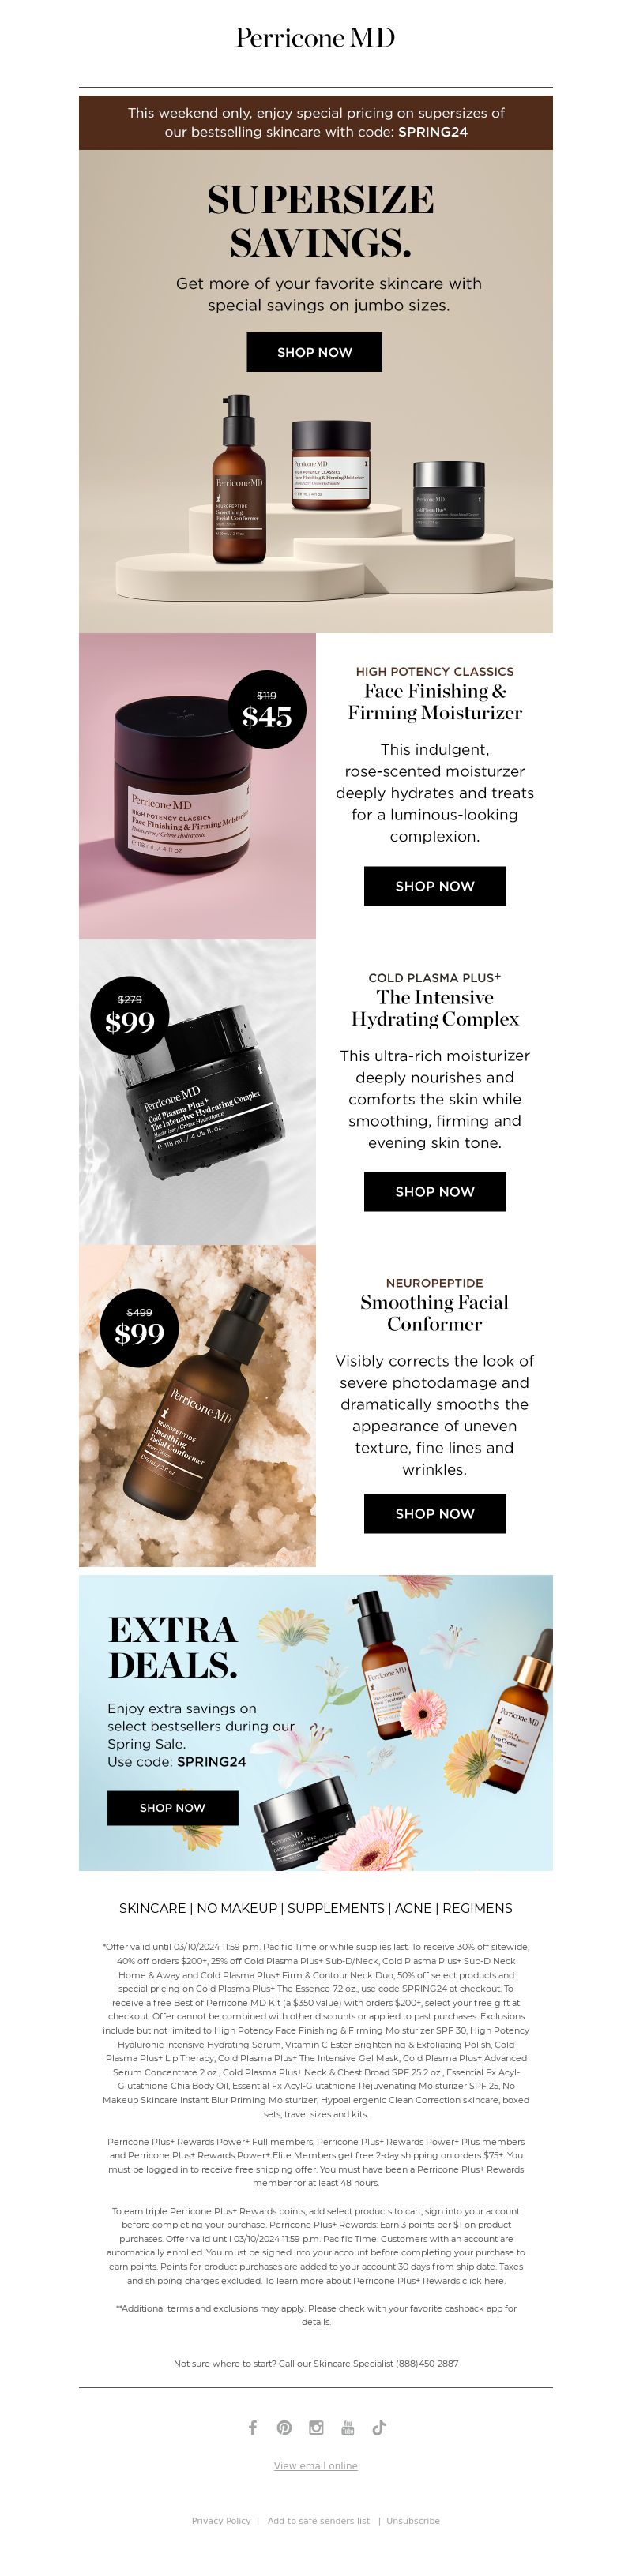Open the Facebook social icon

click(252, 2427)
